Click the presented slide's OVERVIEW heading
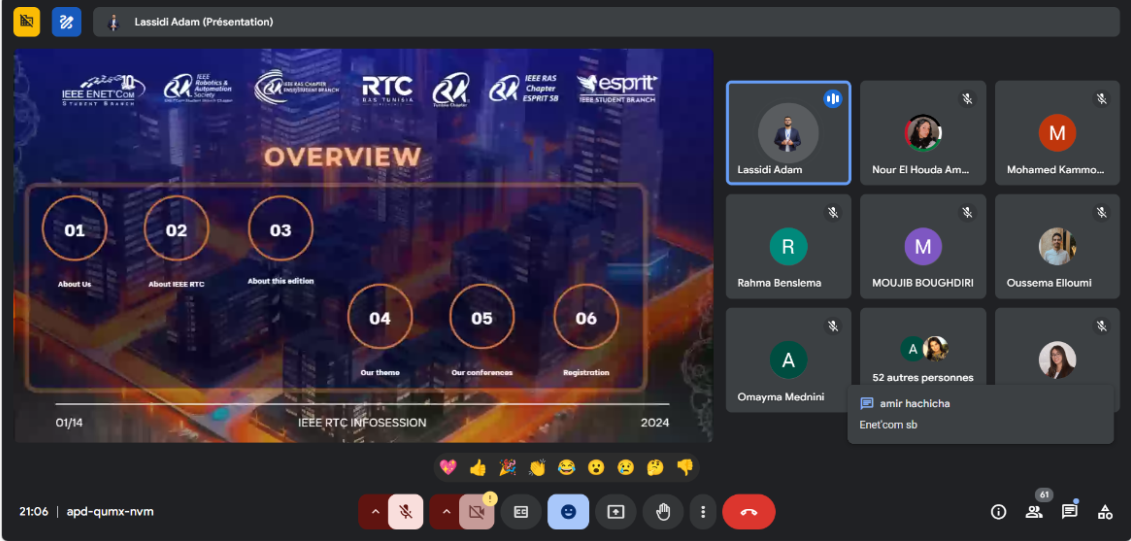 pyautogui.click(x=343, y=157)
